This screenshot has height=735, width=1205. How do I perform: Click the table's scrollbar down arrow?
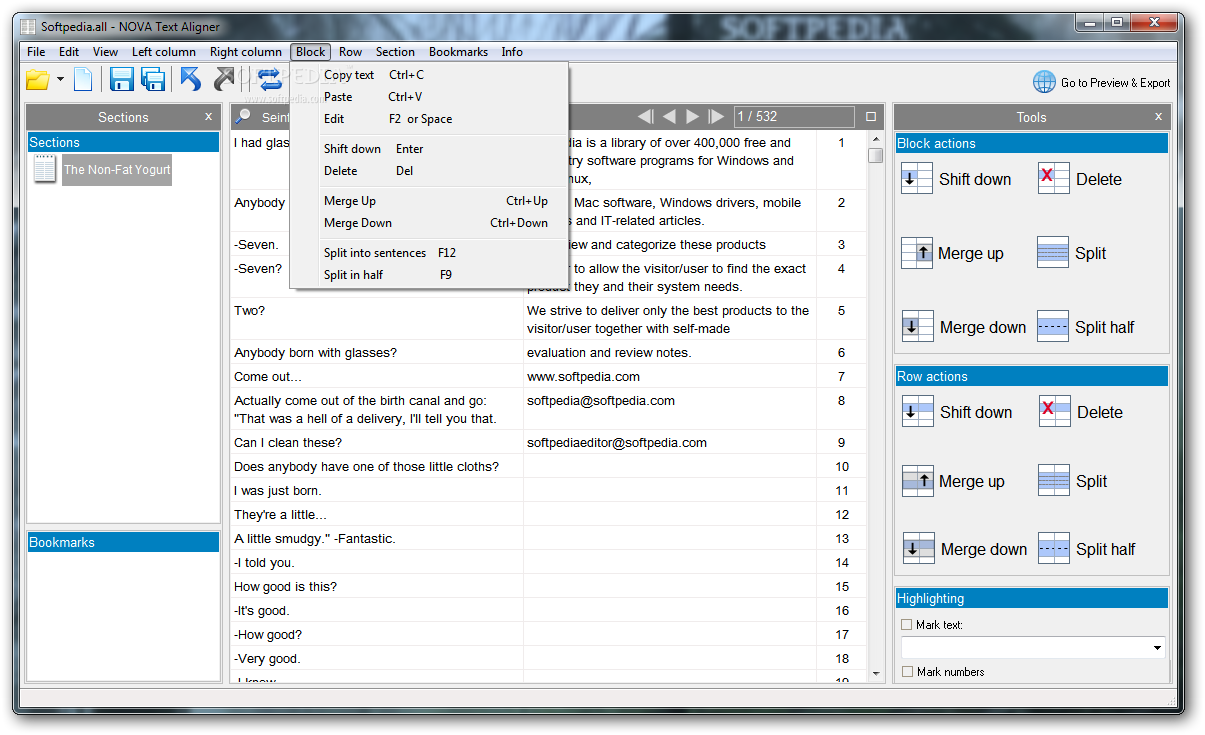[x=876, y=674]
